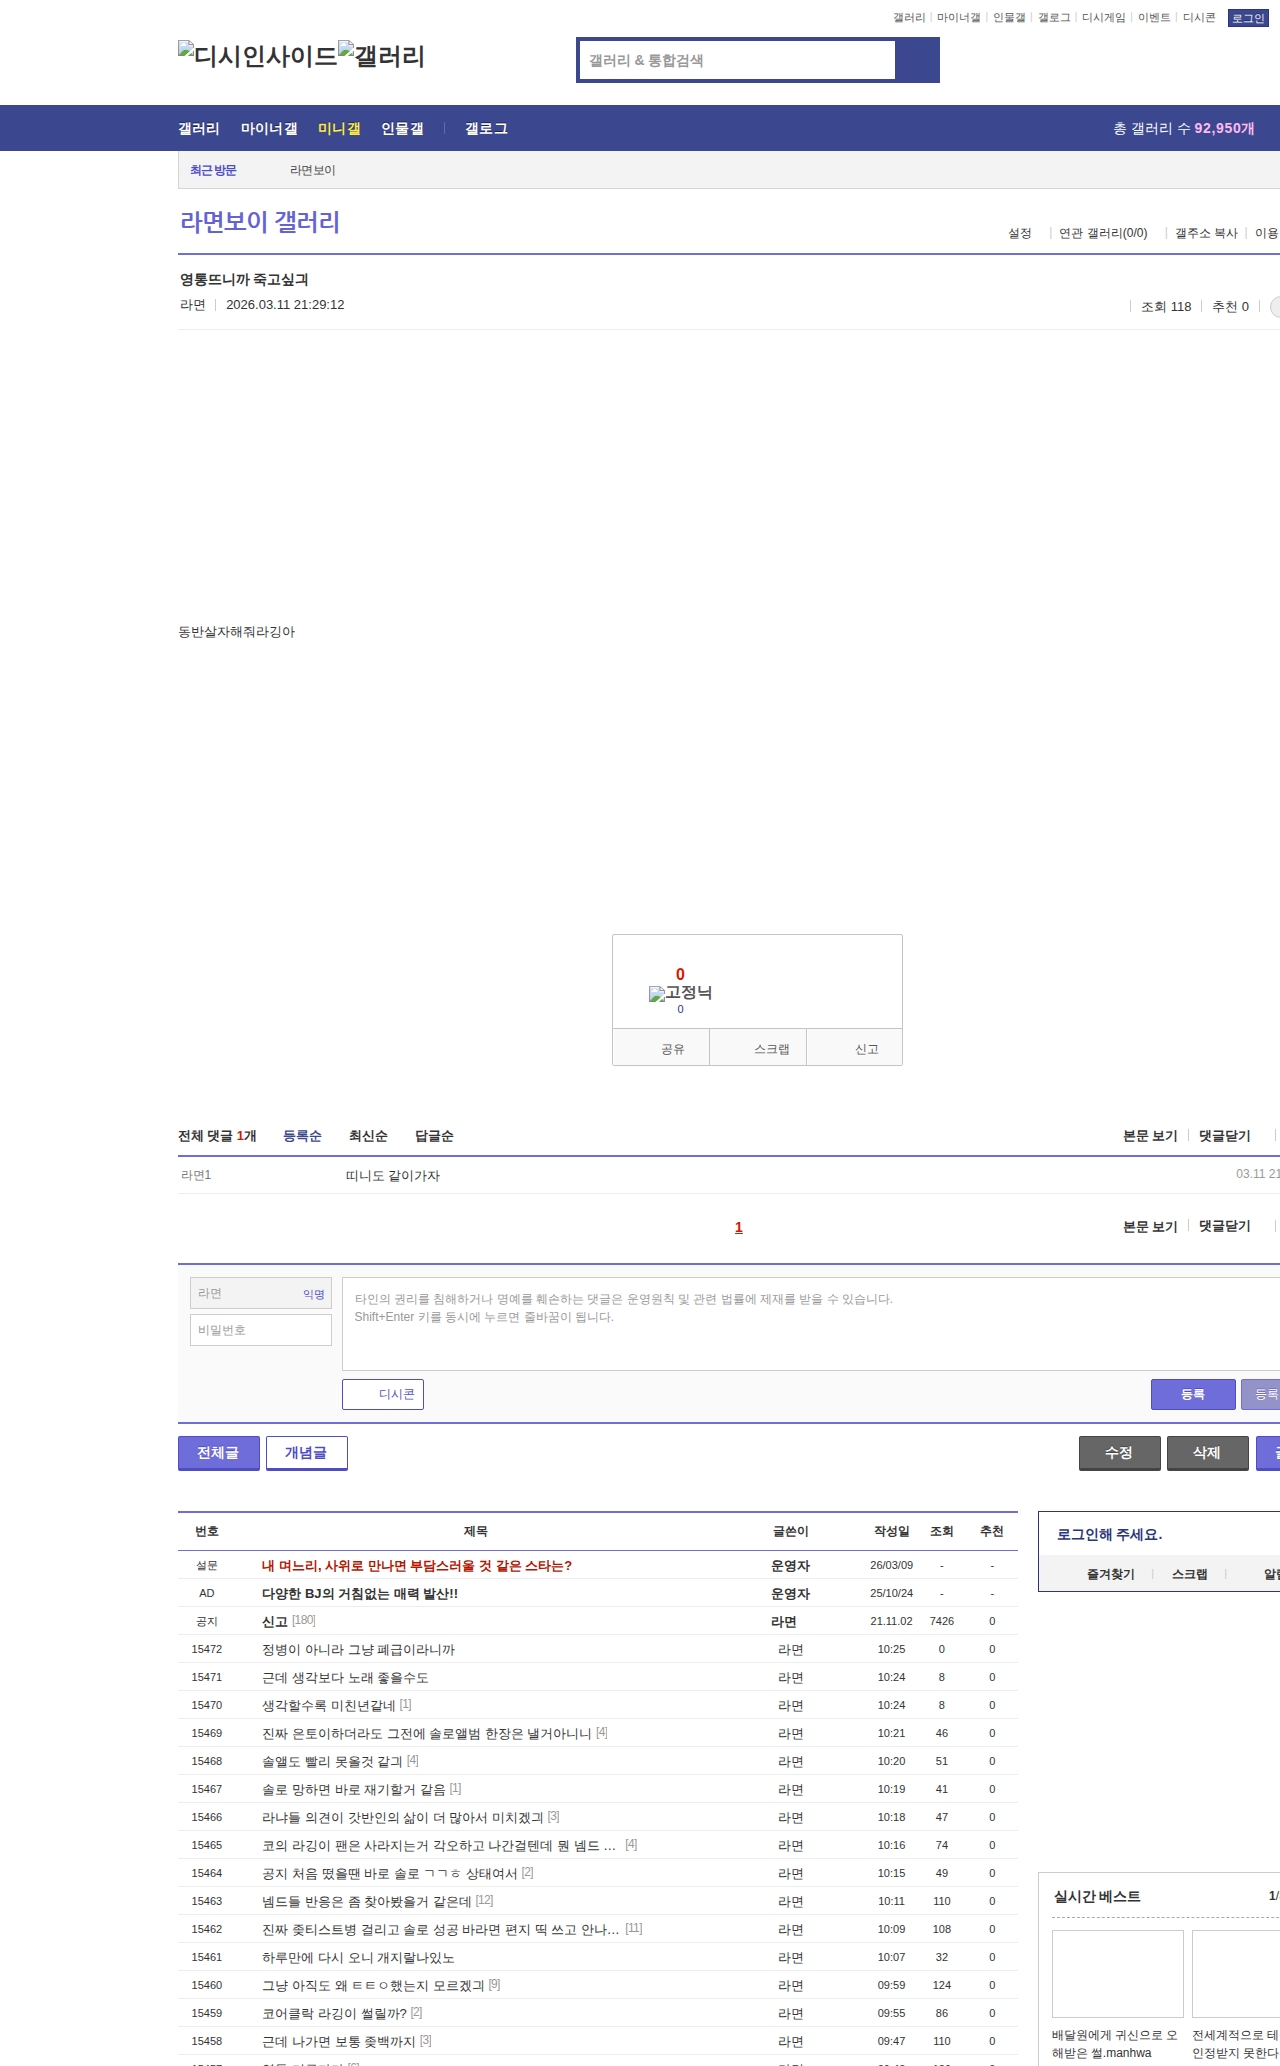1280x2066 pixels.
Task: Click the 고정닉 recommend icon
Action: click(x=680, y=993)
